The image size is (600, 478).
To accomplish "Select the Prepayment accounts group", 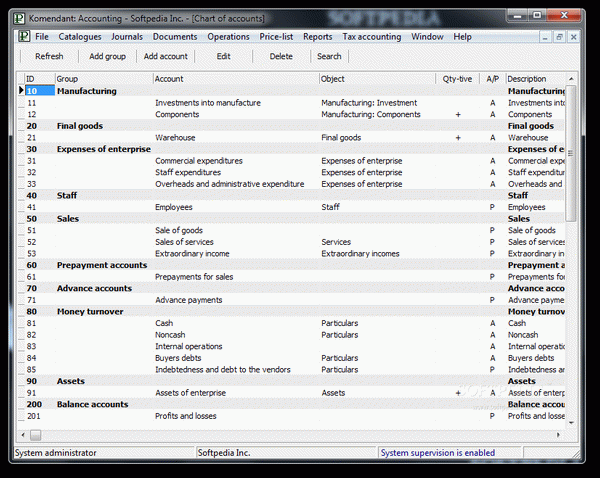I will point(102,265).
